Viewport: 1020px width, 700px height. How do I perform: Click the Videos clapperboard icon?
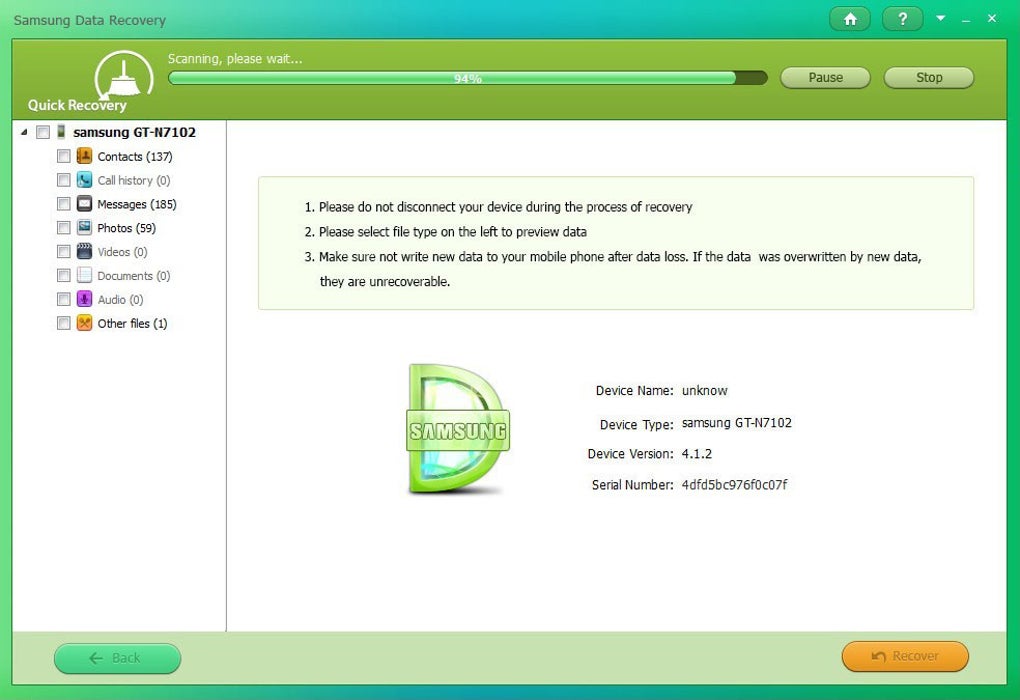click(x=84, y=251)
